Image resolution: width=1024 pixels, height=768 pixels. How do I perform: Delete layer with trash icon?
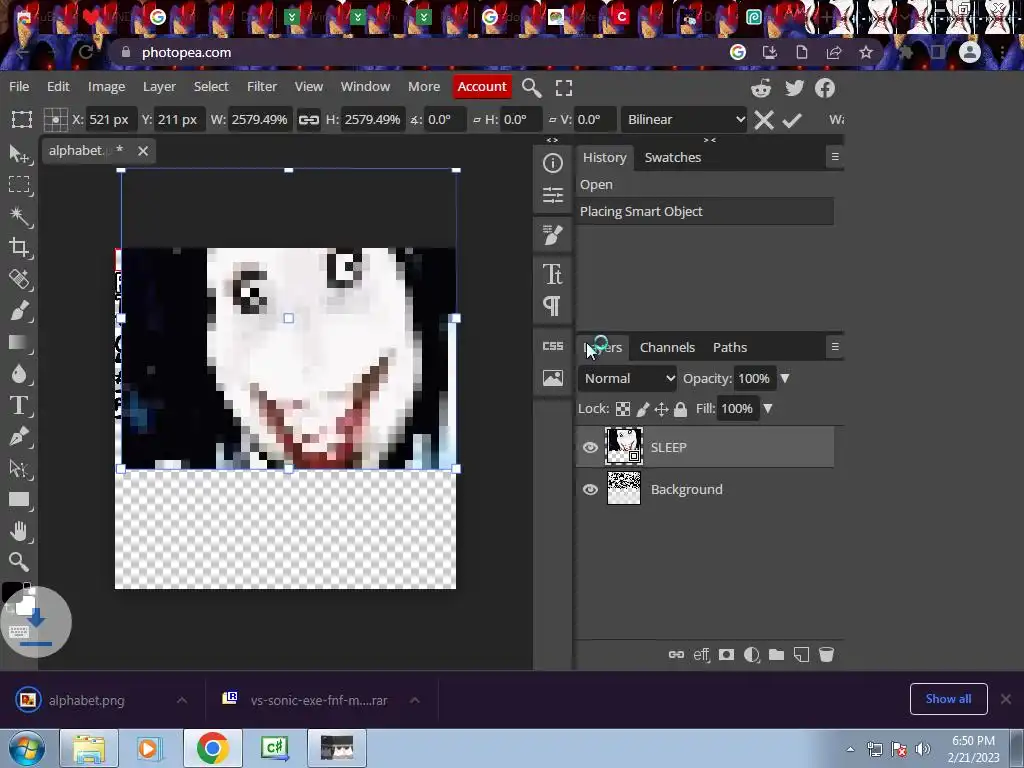(826, 654)
